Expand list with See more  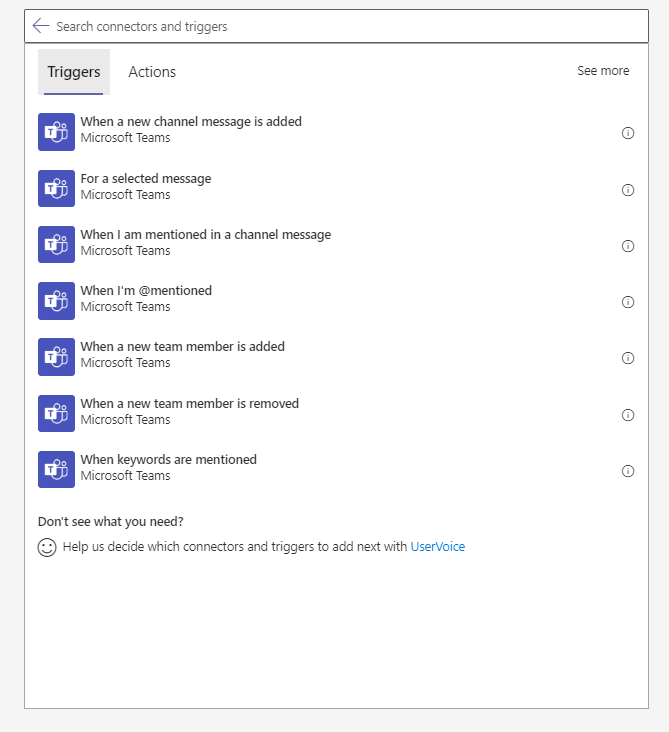coord(603,71)
